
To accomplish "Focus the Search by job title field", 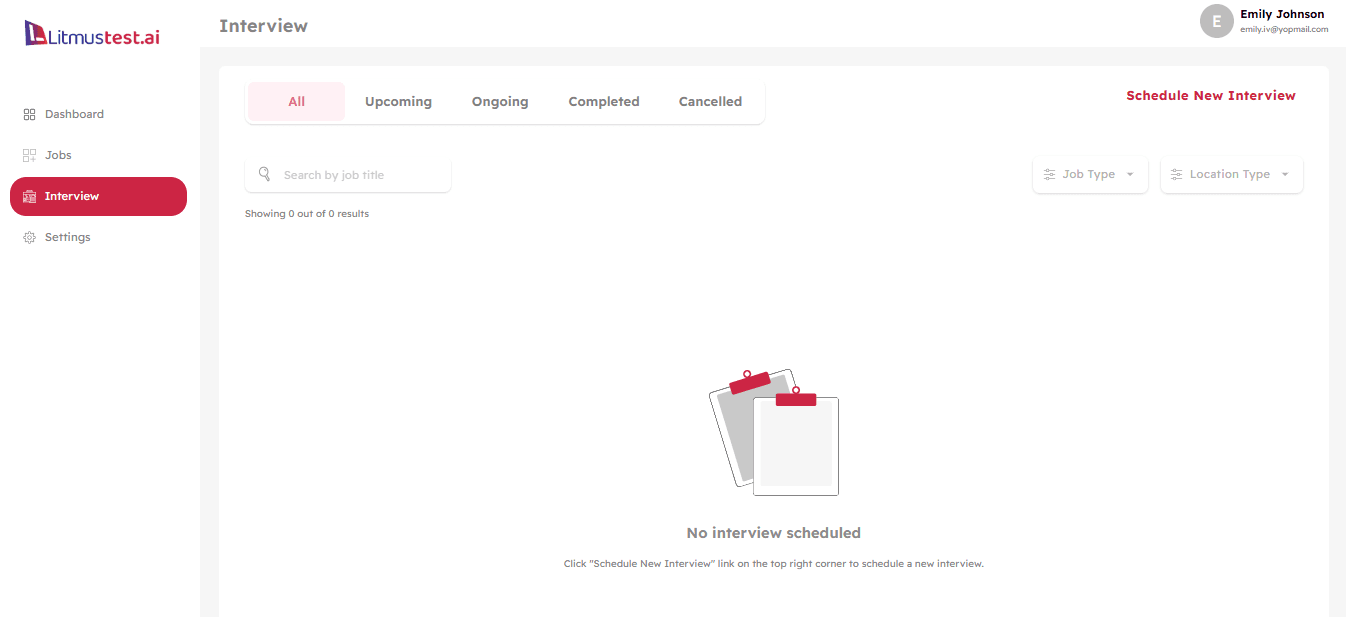I will (360, 175).
